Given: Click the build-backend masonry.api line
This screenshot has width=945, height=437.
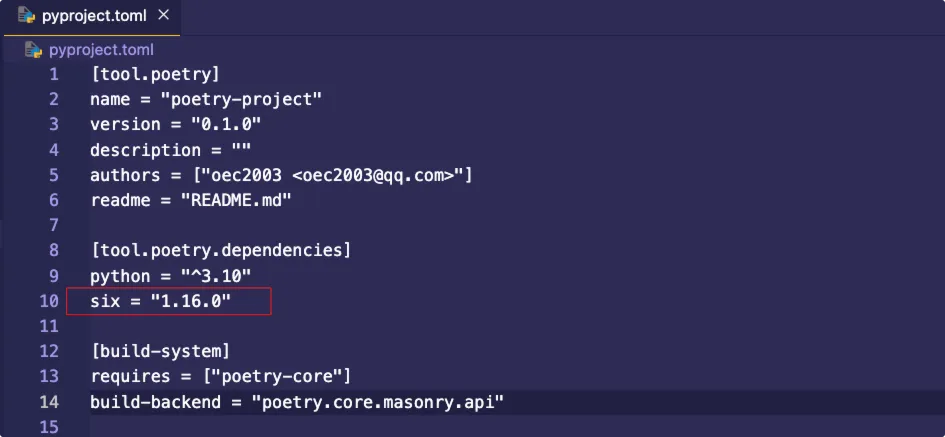Looking at the screenshot, I should (x=297, y=402).
